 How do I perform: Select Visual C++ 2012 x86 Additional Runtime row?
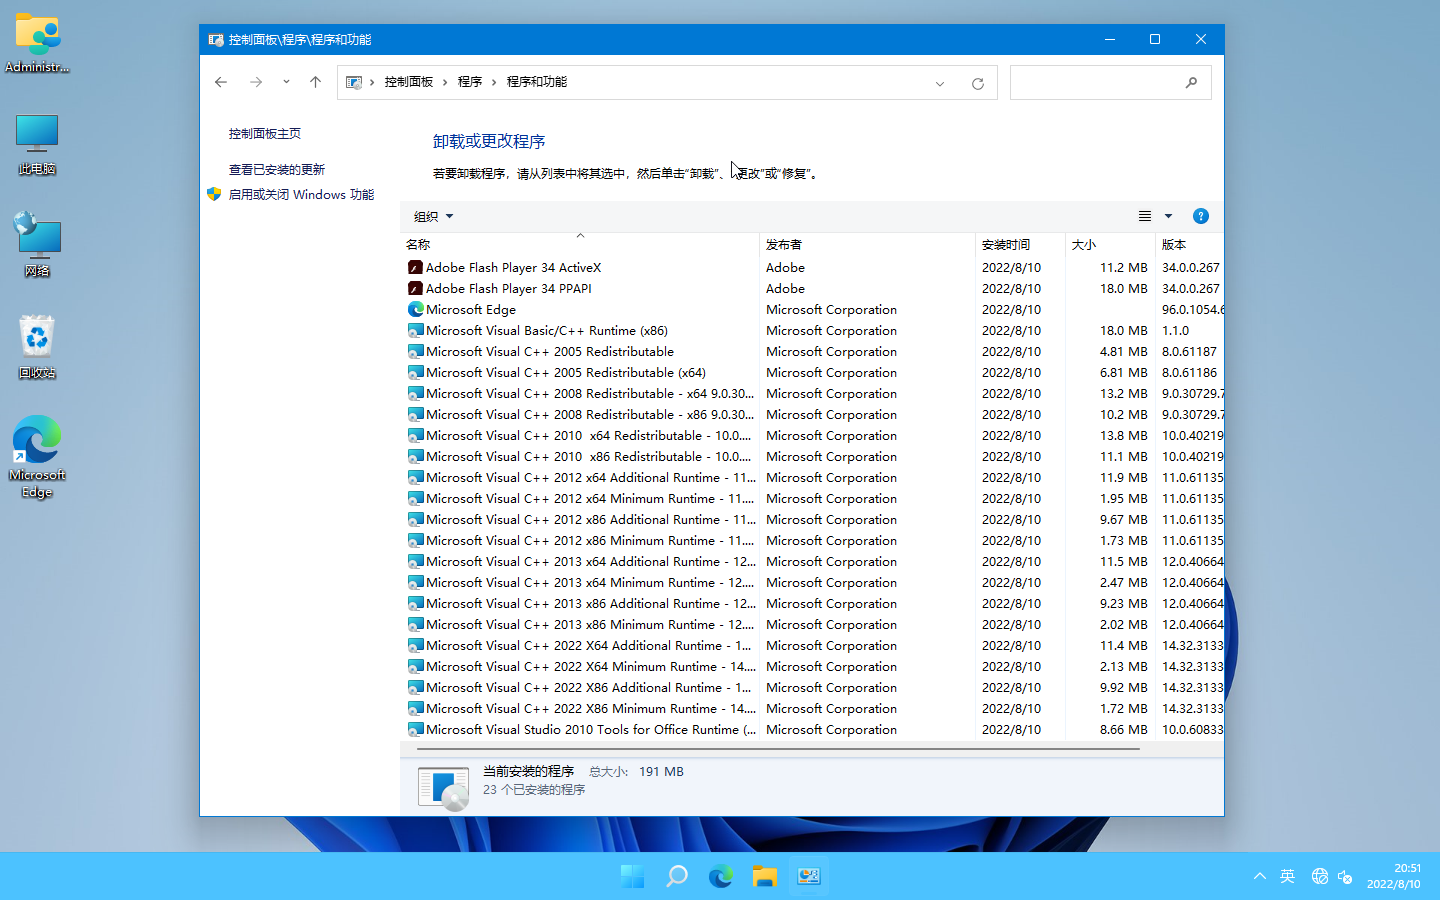pyautogui.click(x=812, y=520)
